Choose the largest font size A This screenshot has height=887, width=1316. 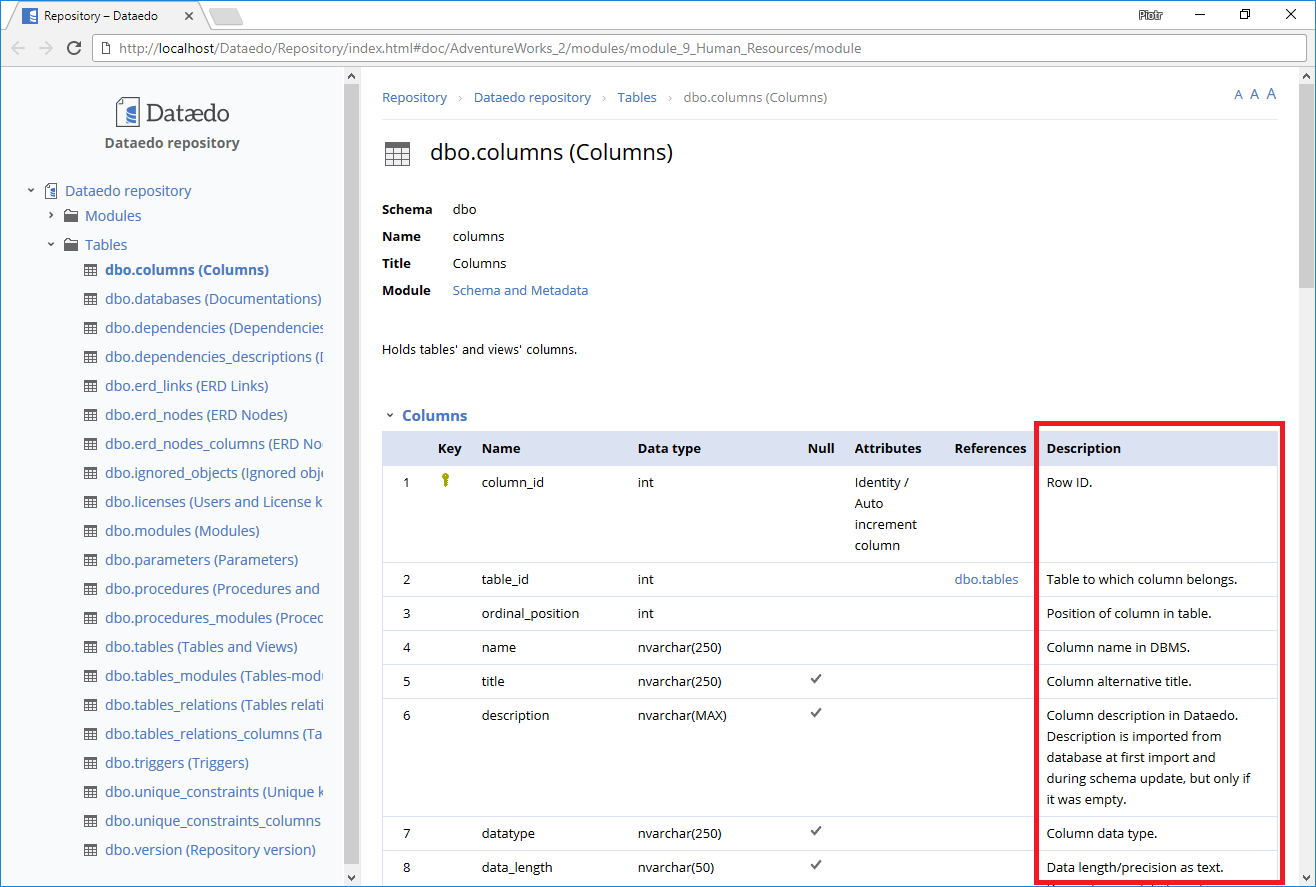coord(1271,94)
